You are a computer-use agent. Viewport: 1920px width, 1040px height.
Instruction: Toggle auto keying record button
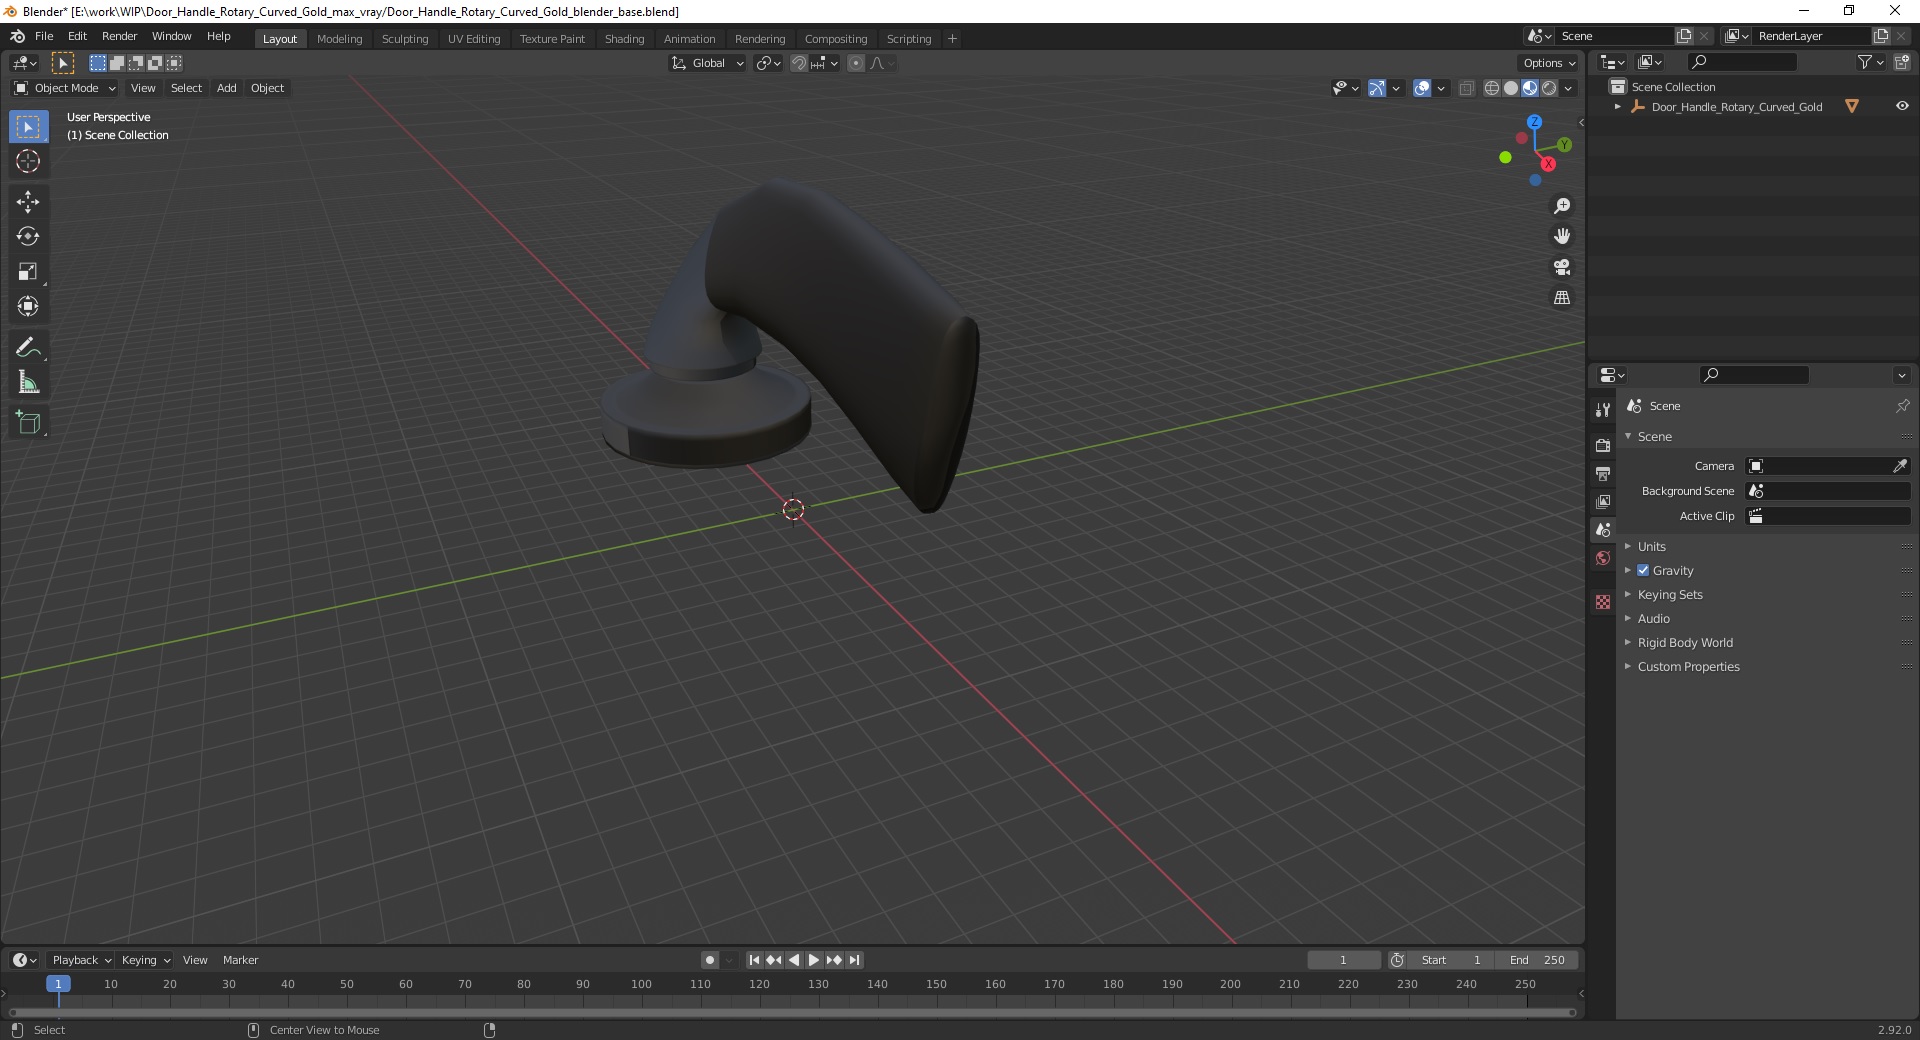(710, 960)
